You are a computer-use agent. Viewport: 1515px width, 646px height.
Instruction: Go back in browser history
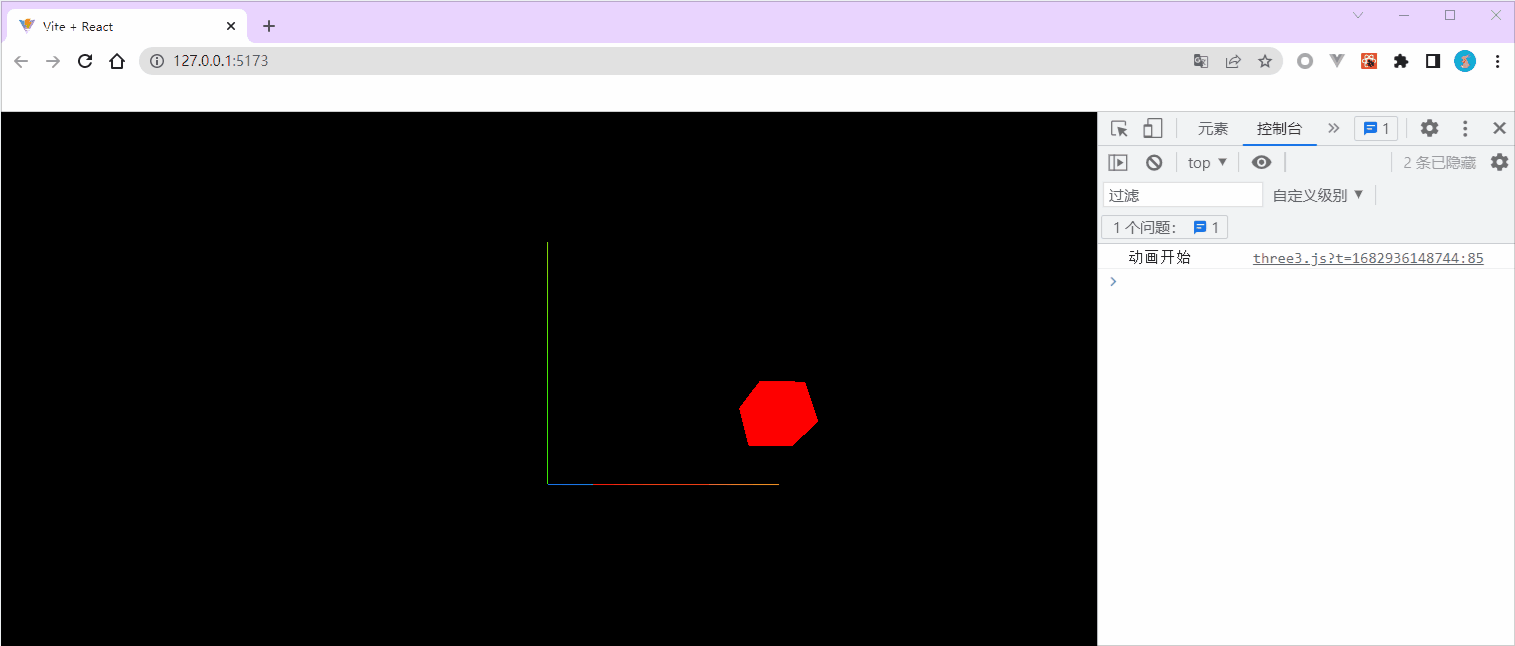coord(21,61)
